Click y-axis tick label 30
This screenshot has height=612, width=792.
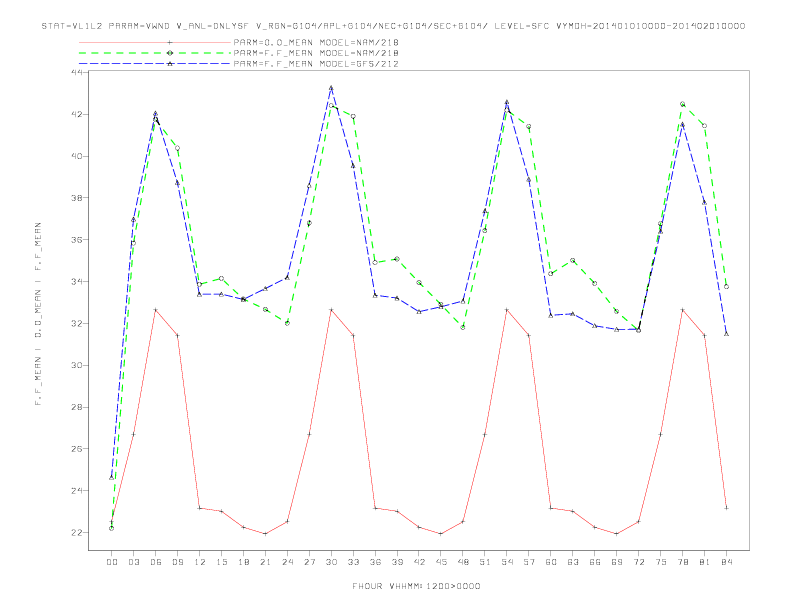pyautogui.click(x=77, y=365)
